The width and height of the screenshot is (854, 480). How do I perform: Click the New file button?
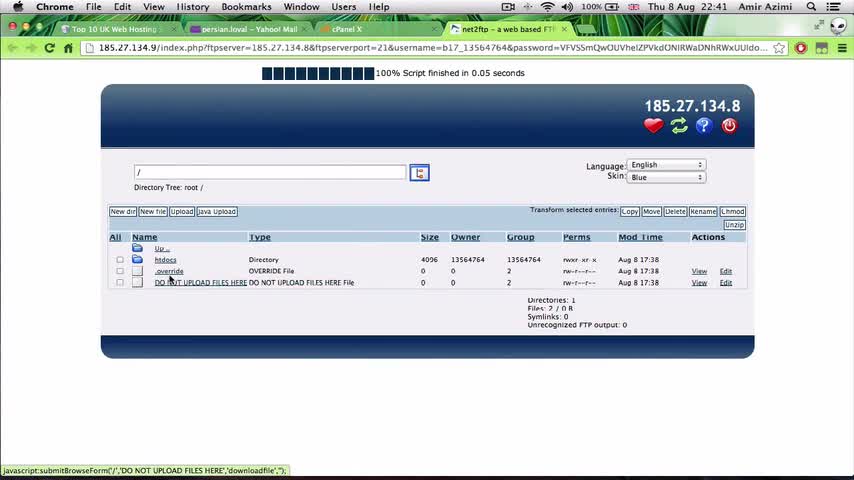[152, 211]
